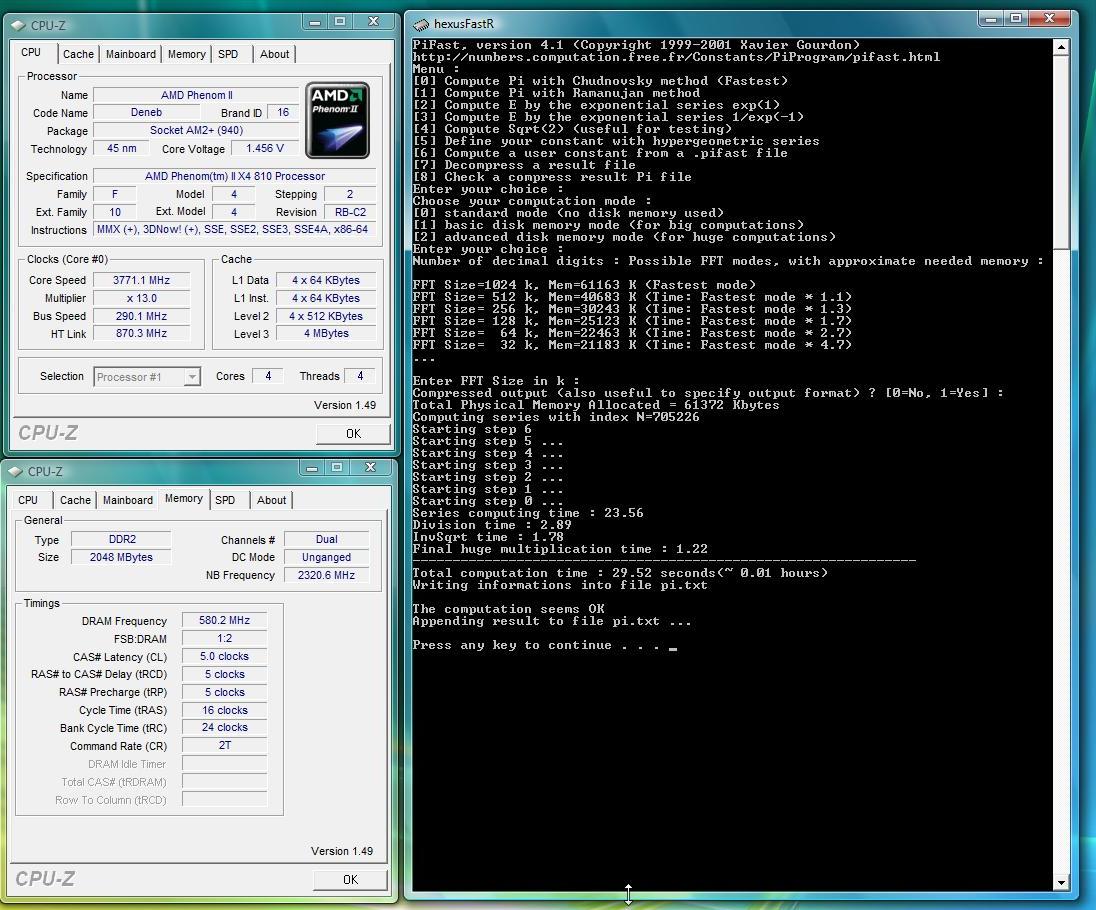This screenshot has width=1096, height=910.
Task: Click the bottom CPU-Z title bar icon
Action: 15,472
